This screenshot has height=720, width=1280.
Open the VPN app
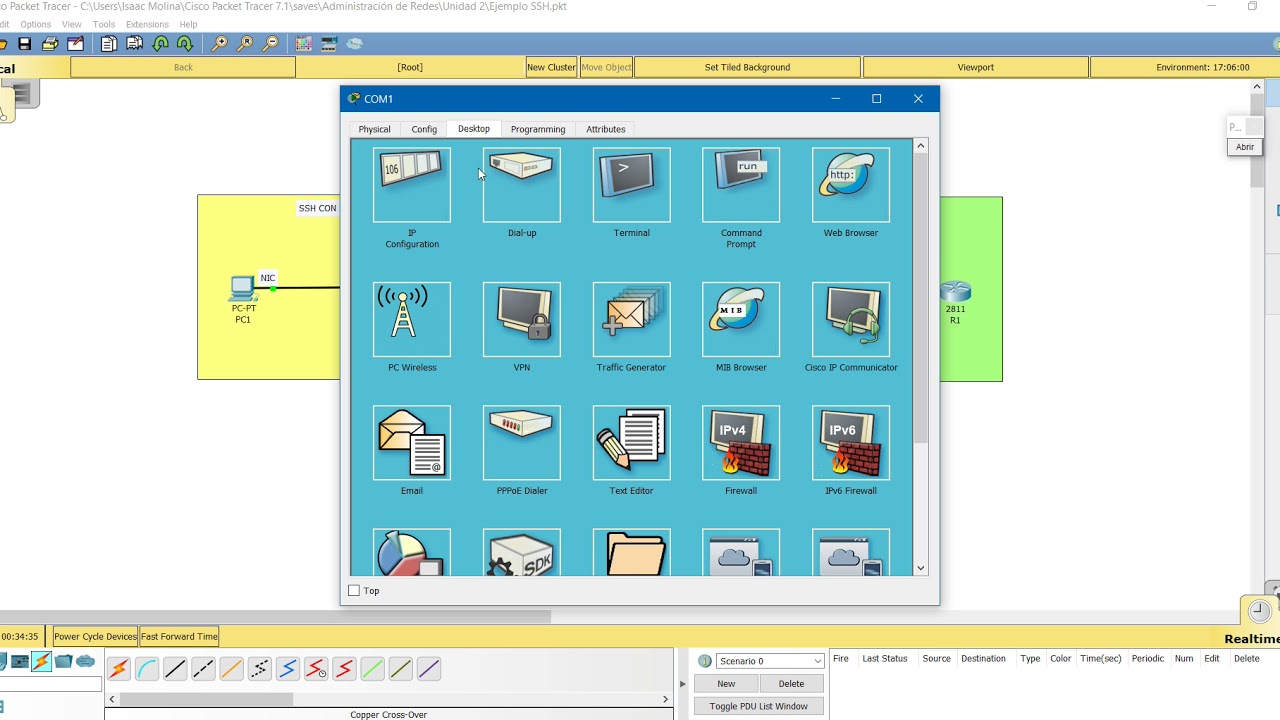pos(522,319)
